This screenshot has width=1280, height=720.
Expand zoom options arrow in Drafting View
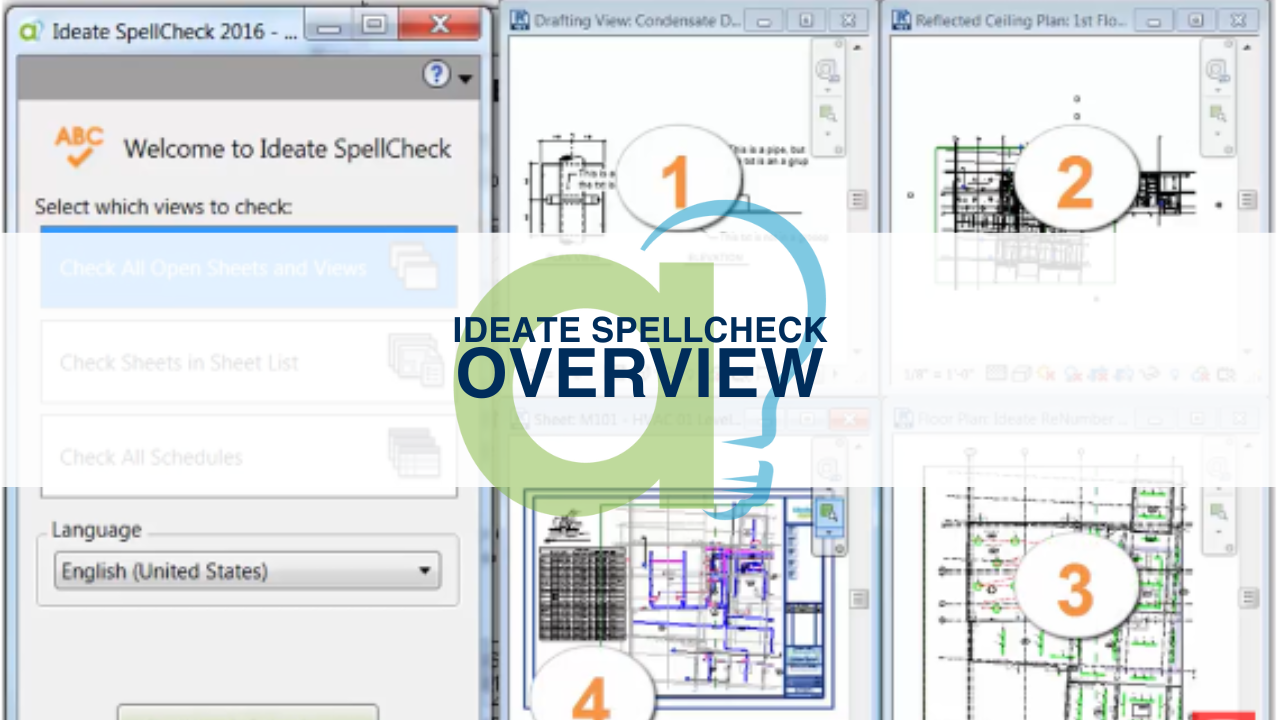tap(827, 132)
